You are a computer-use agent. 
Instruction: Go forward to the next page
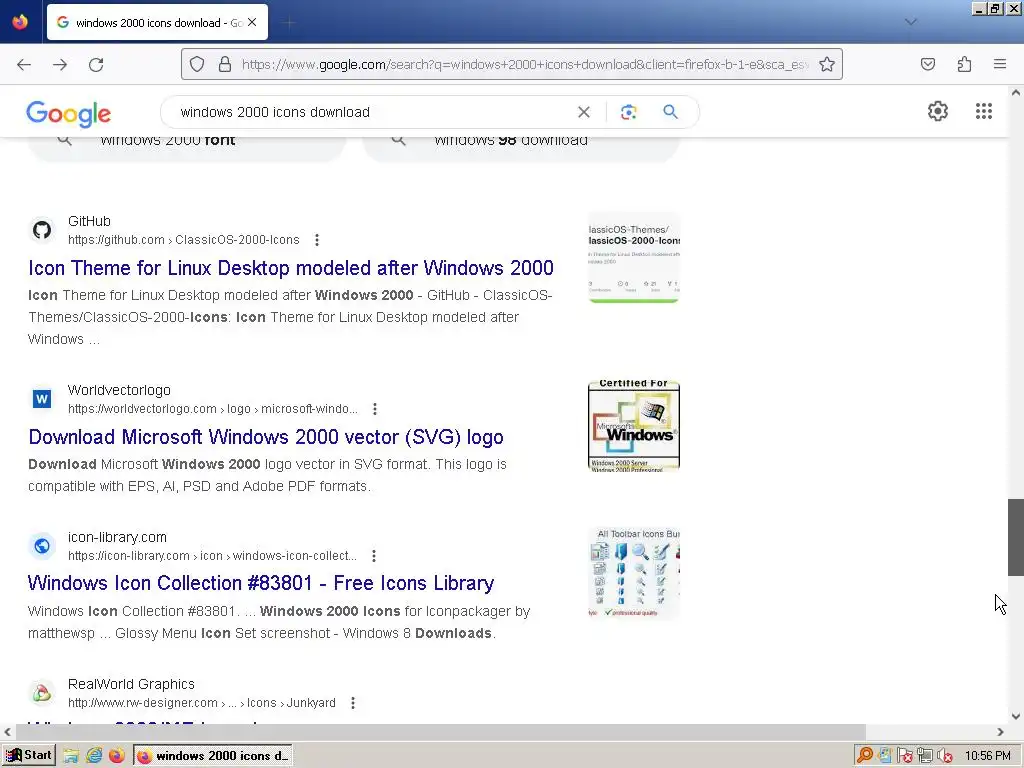[x=60, y=65]
